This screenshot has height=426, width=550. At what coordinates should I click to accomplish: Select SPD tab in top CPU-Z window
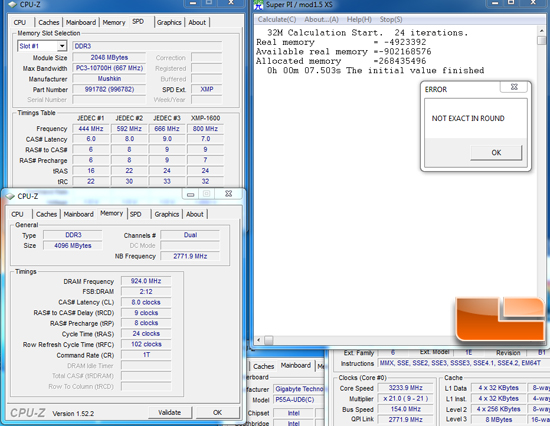point(138,22)
